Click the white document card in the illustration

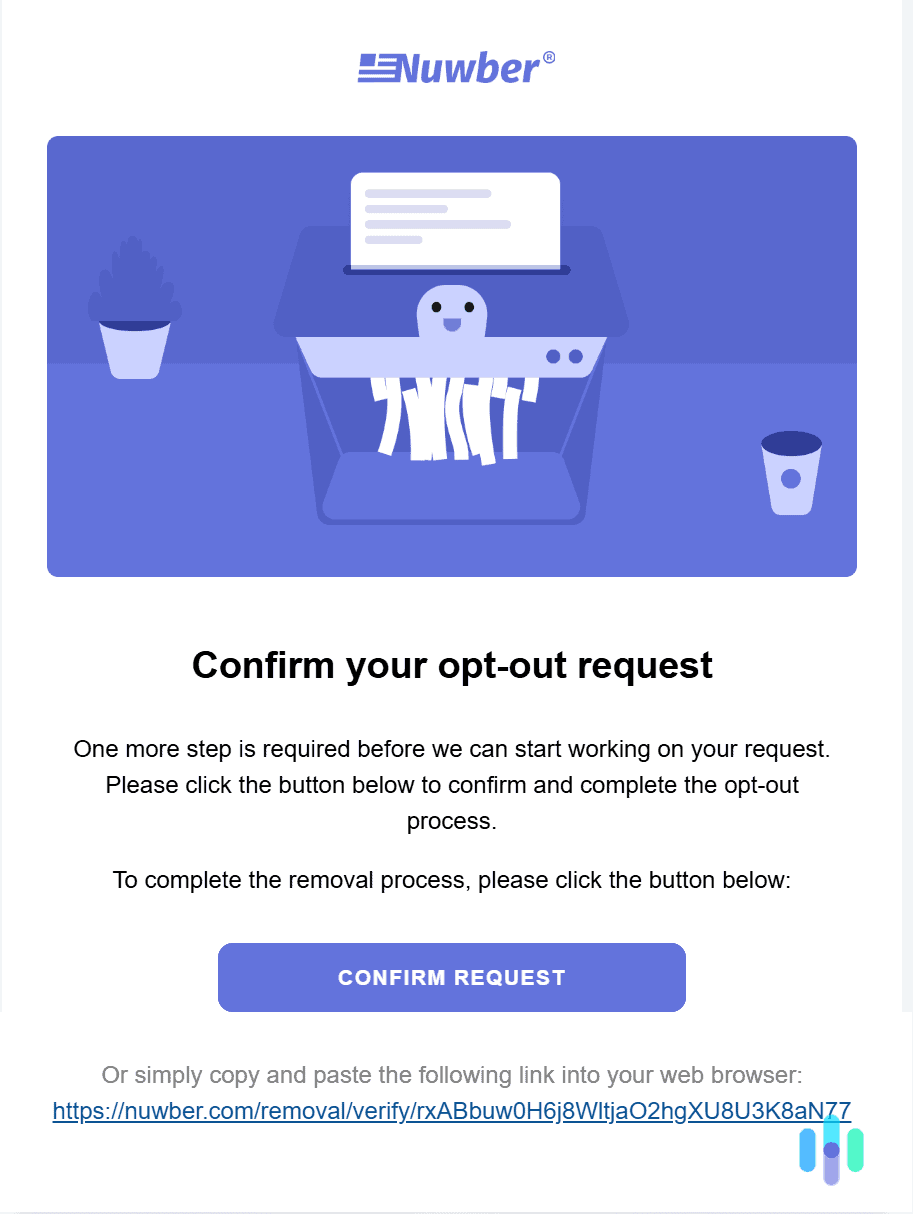coord(455,220)
